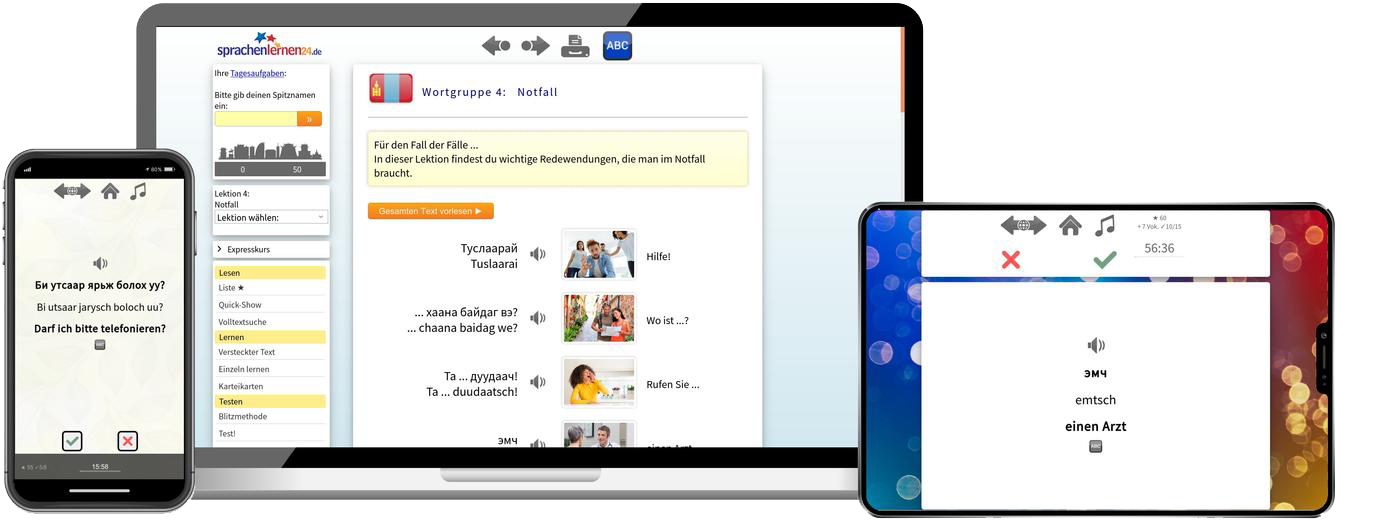Play the 'emtsch' audio on tablet
Screen dimensions: 1400x532
coord(1096,346)
